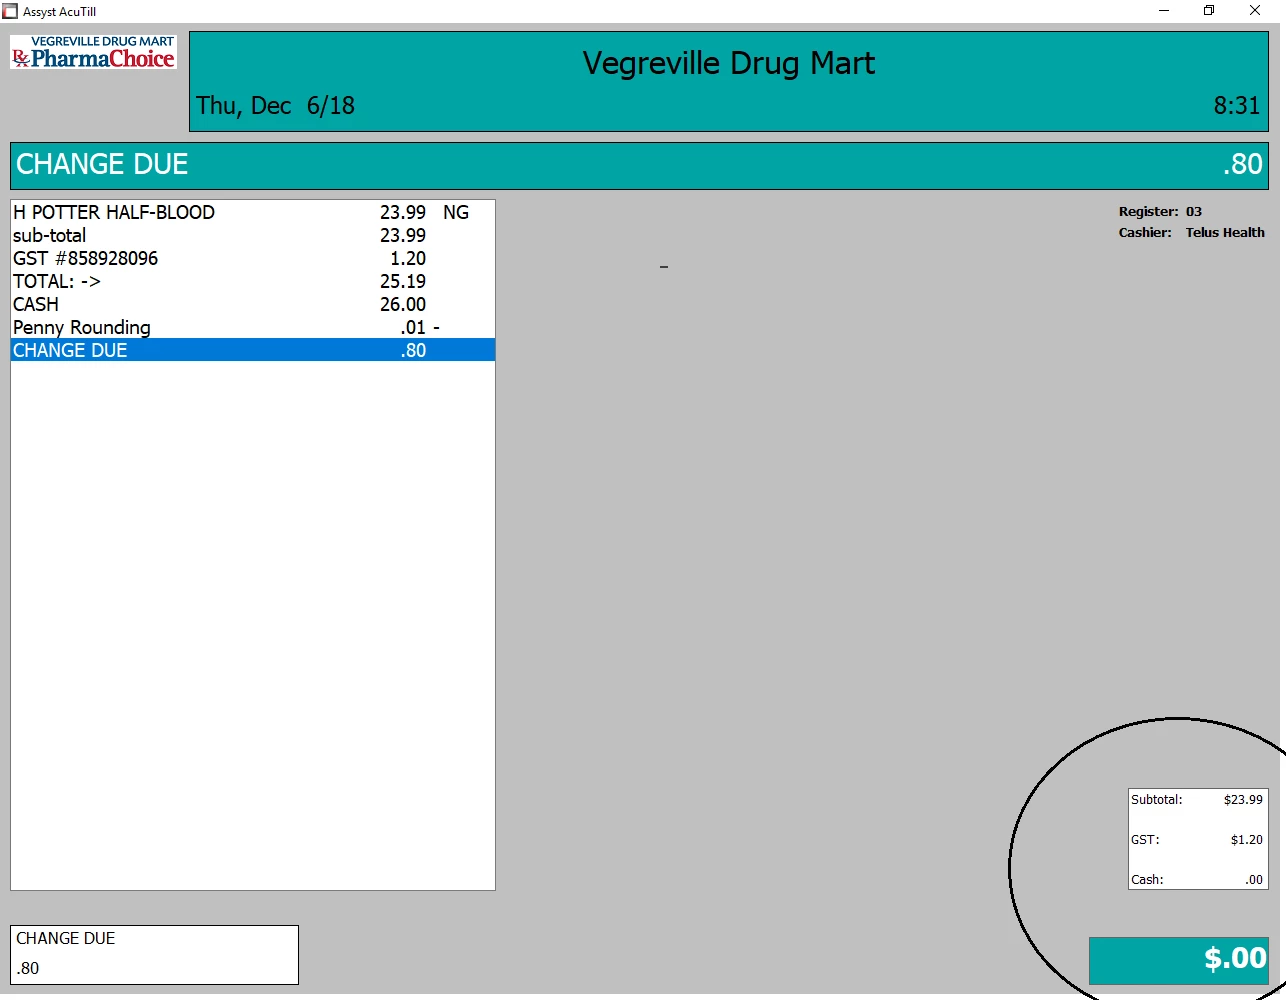The width and height of the screenshot is (1286, 1000).
Task: Select the TOTAL: -> 25.19 line
Action: coord(253,281)
